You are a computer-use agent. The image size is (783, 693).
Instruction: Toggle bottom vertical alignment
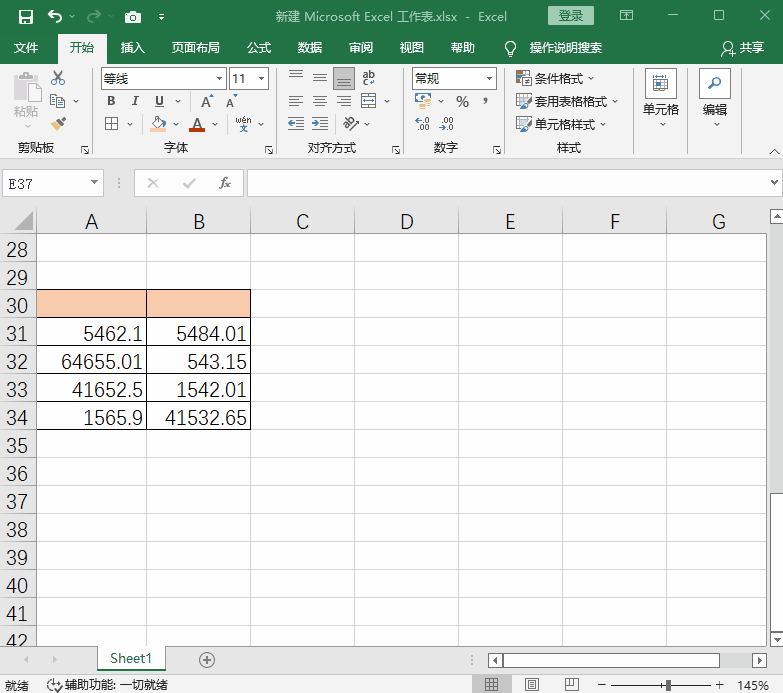click(x=344, y=78)
